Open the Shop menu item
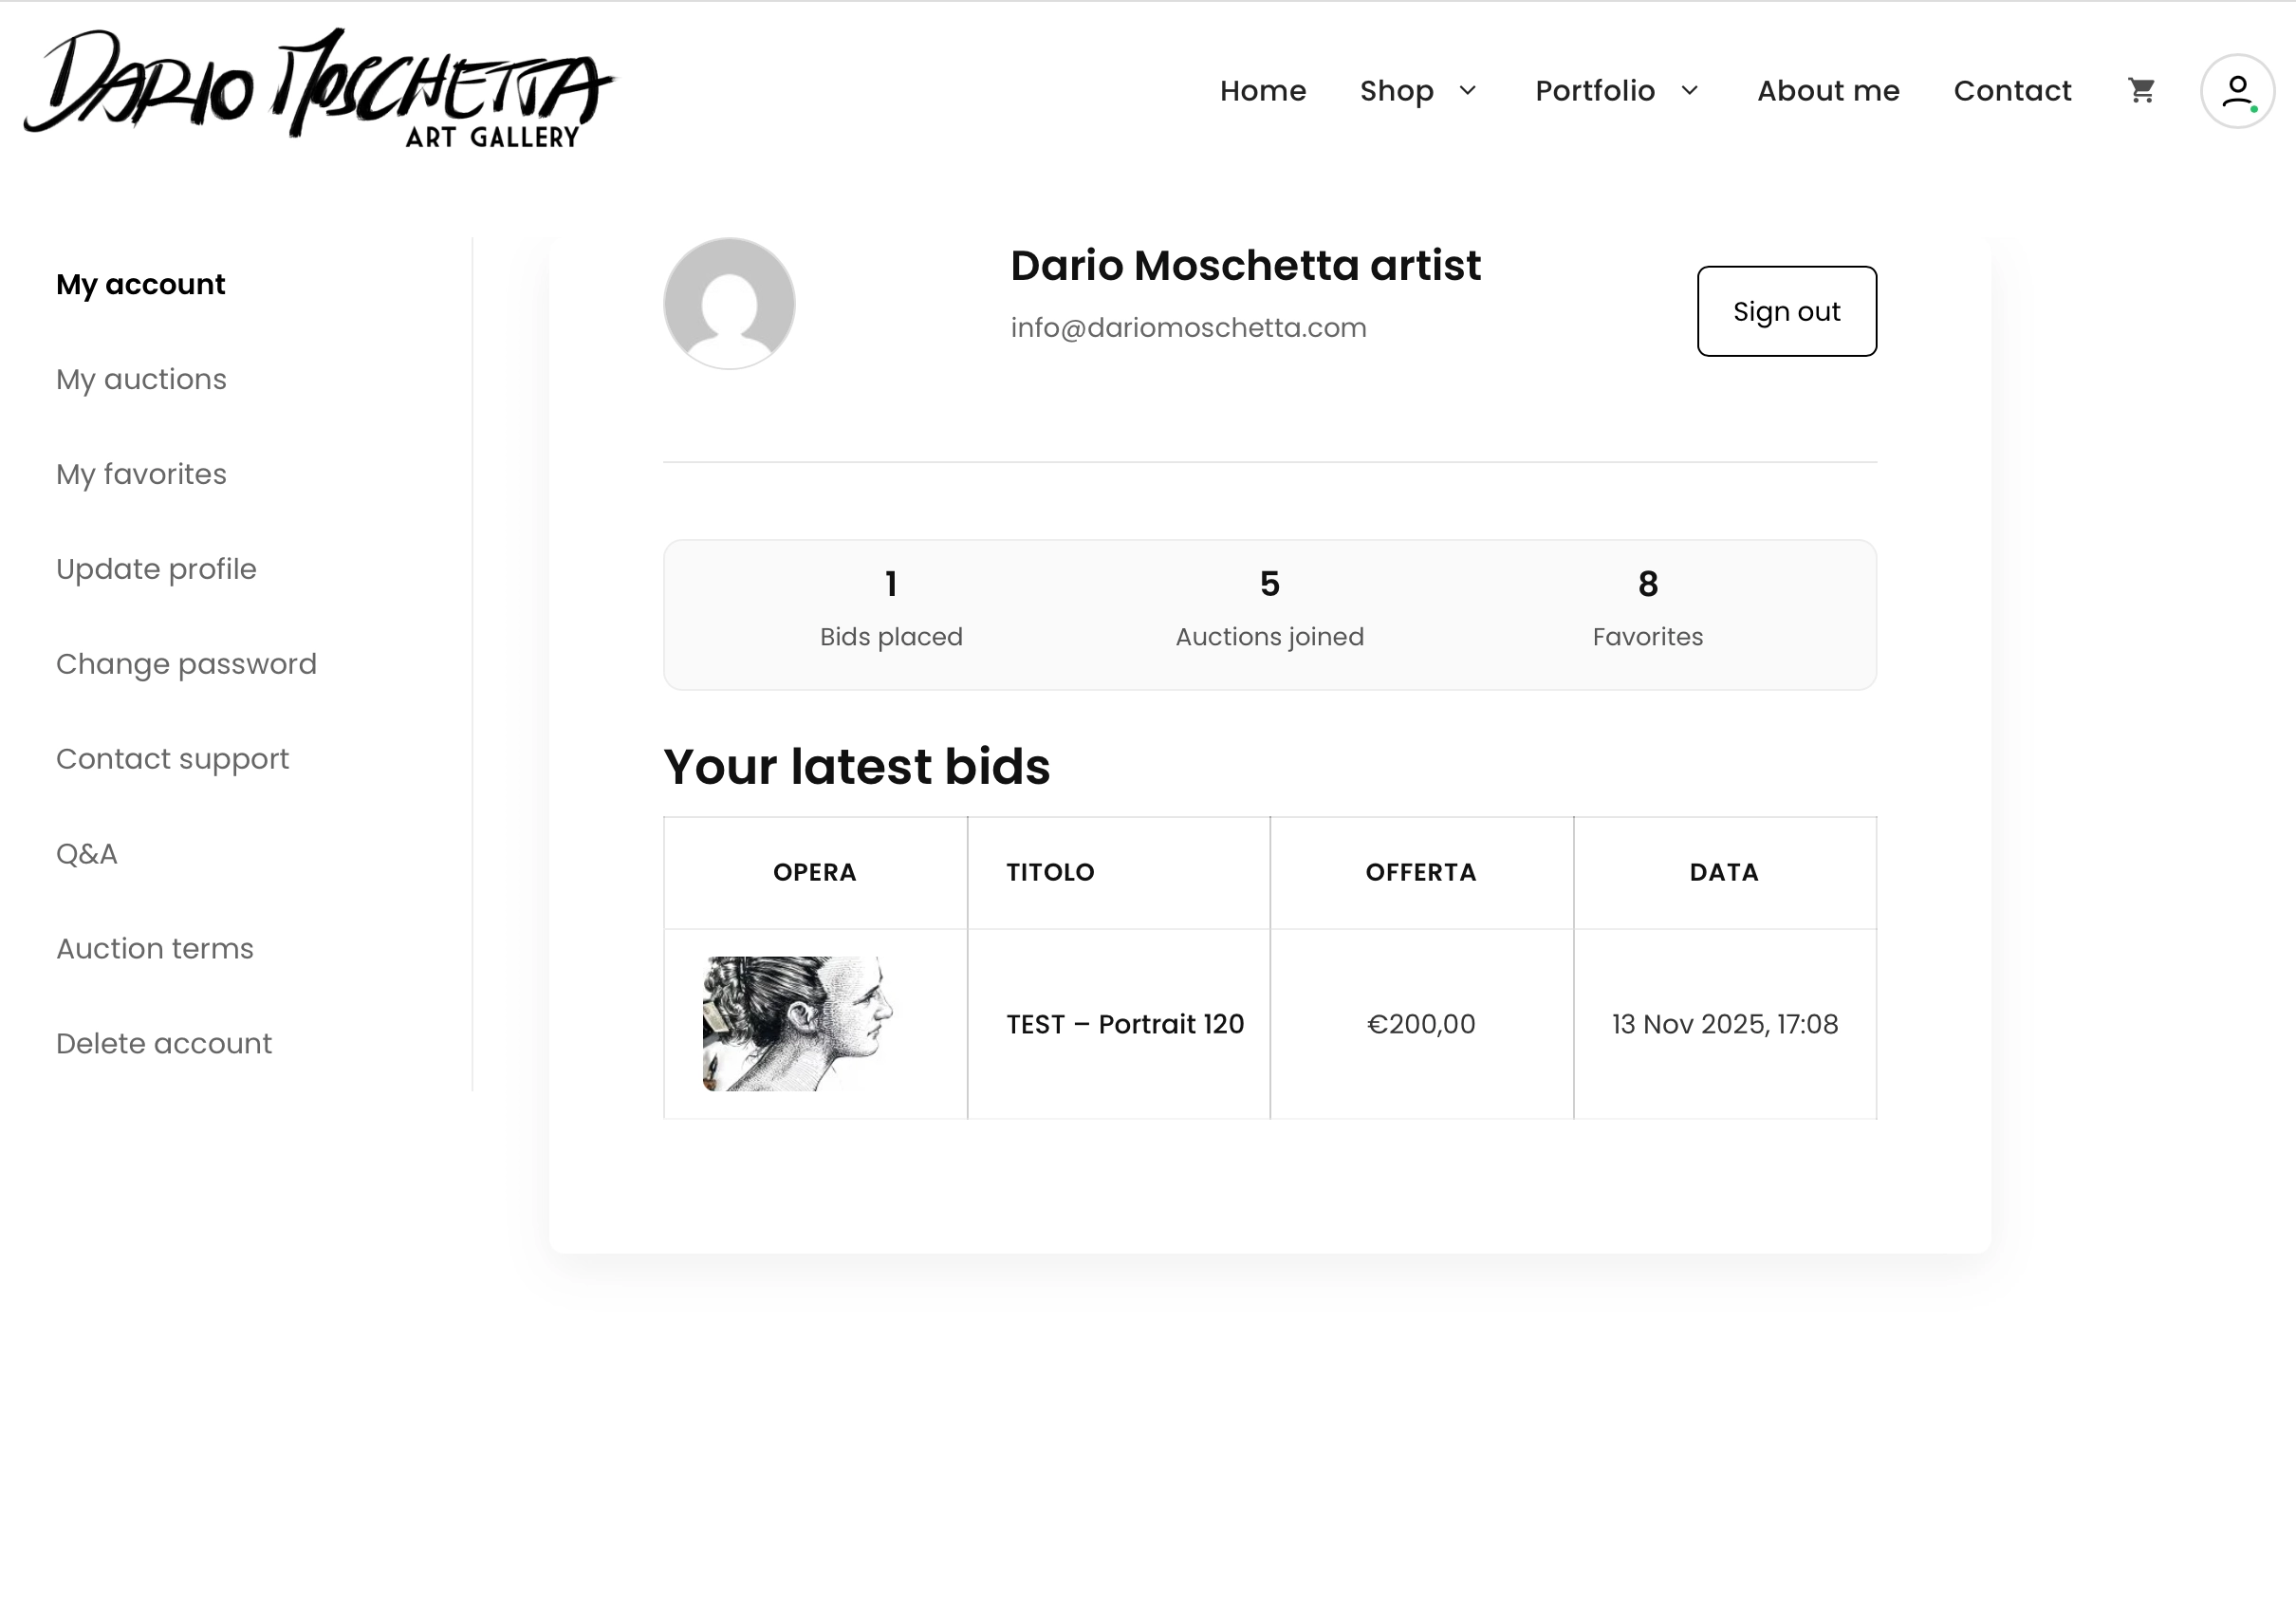 (1396, 91)
